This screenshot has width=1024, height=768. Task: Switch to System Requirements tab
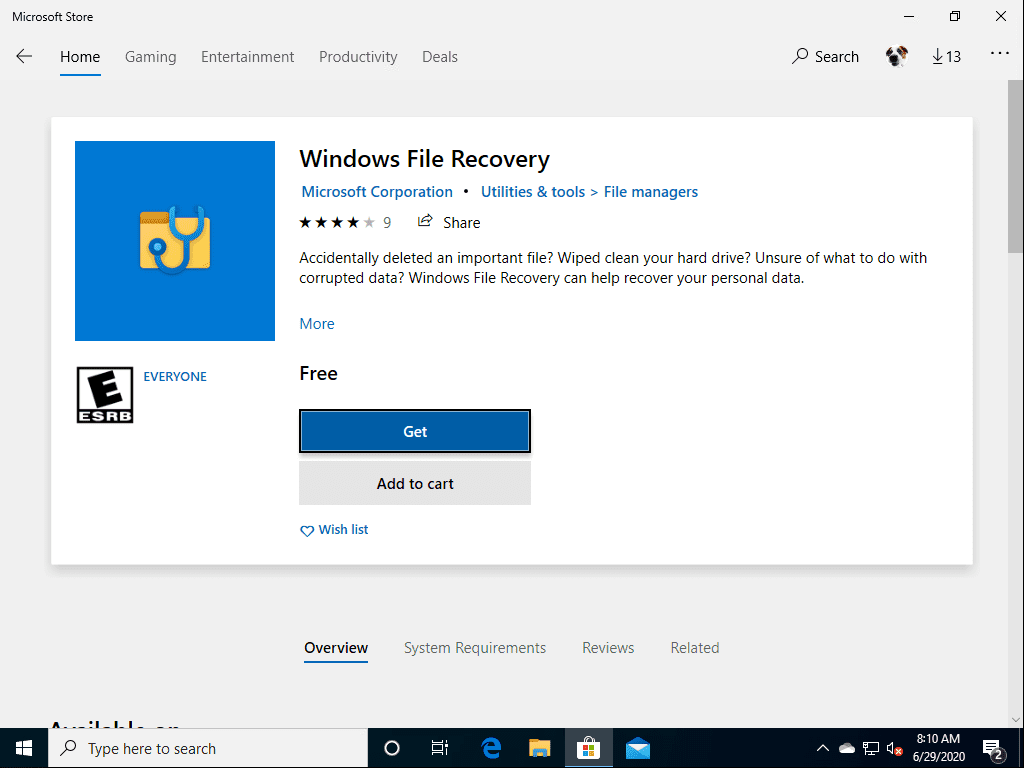pyautogui.click(x=475, y=648)
